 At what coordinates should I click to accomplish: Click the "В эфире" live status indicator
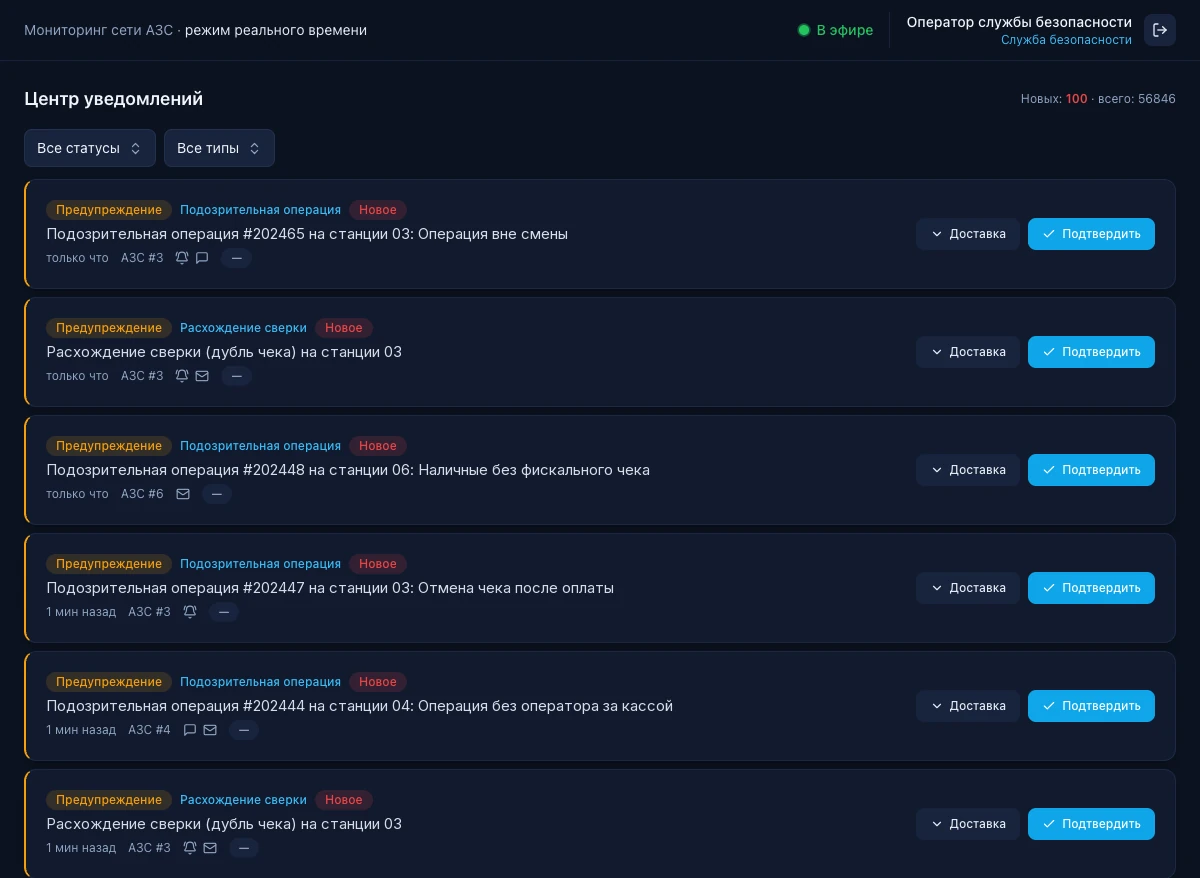[x=835, y=30]
